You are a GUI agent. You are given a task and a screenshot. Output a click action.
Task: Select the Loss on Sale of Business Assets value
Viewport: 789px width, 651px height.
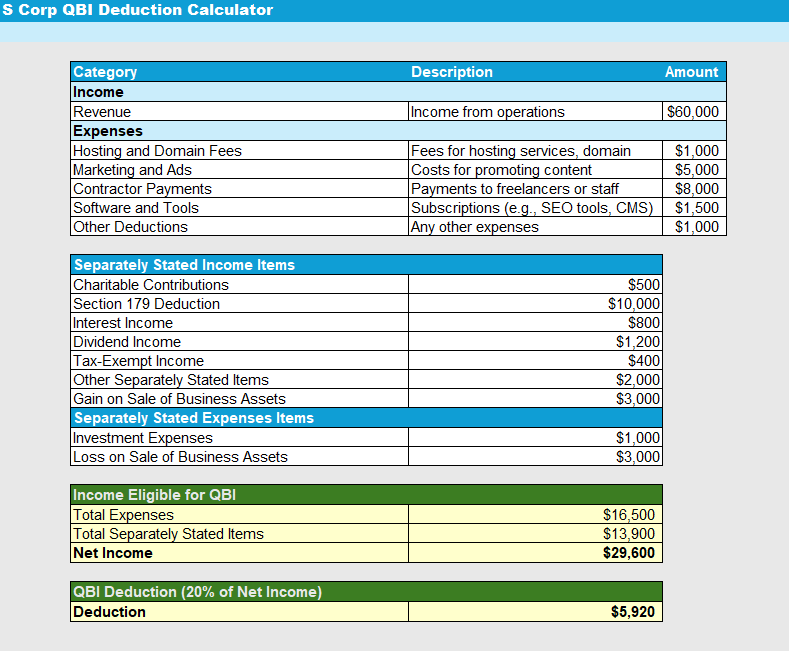point(535,457)
